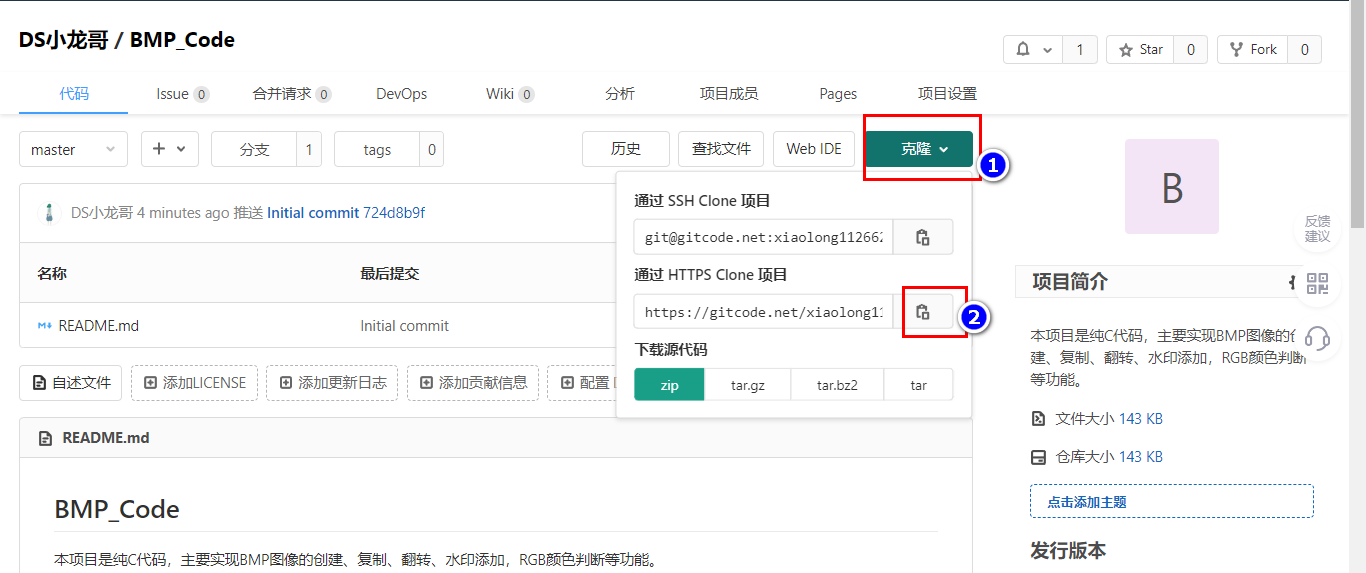Viewport: 1366px width, 573px height.
Task: Click the 自述文件 button
Action: point(71,383)
